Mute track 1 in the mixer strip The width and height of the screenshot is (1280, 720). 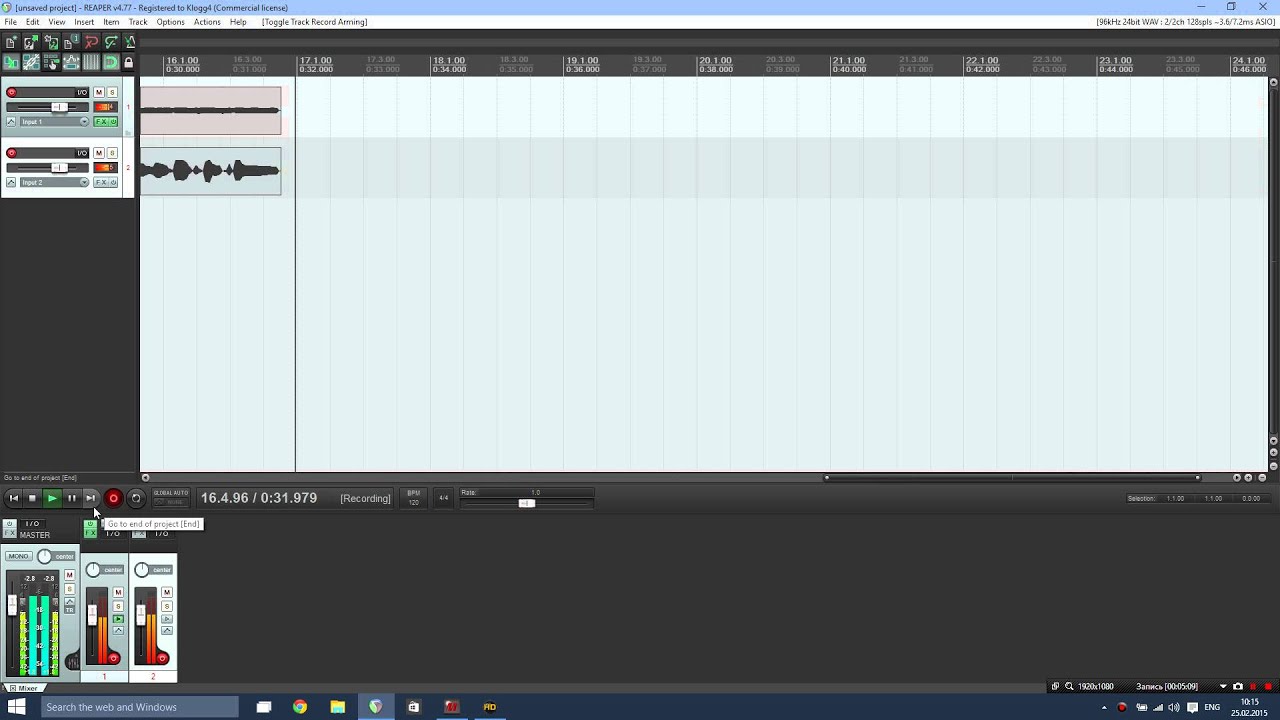coord(118,592)
